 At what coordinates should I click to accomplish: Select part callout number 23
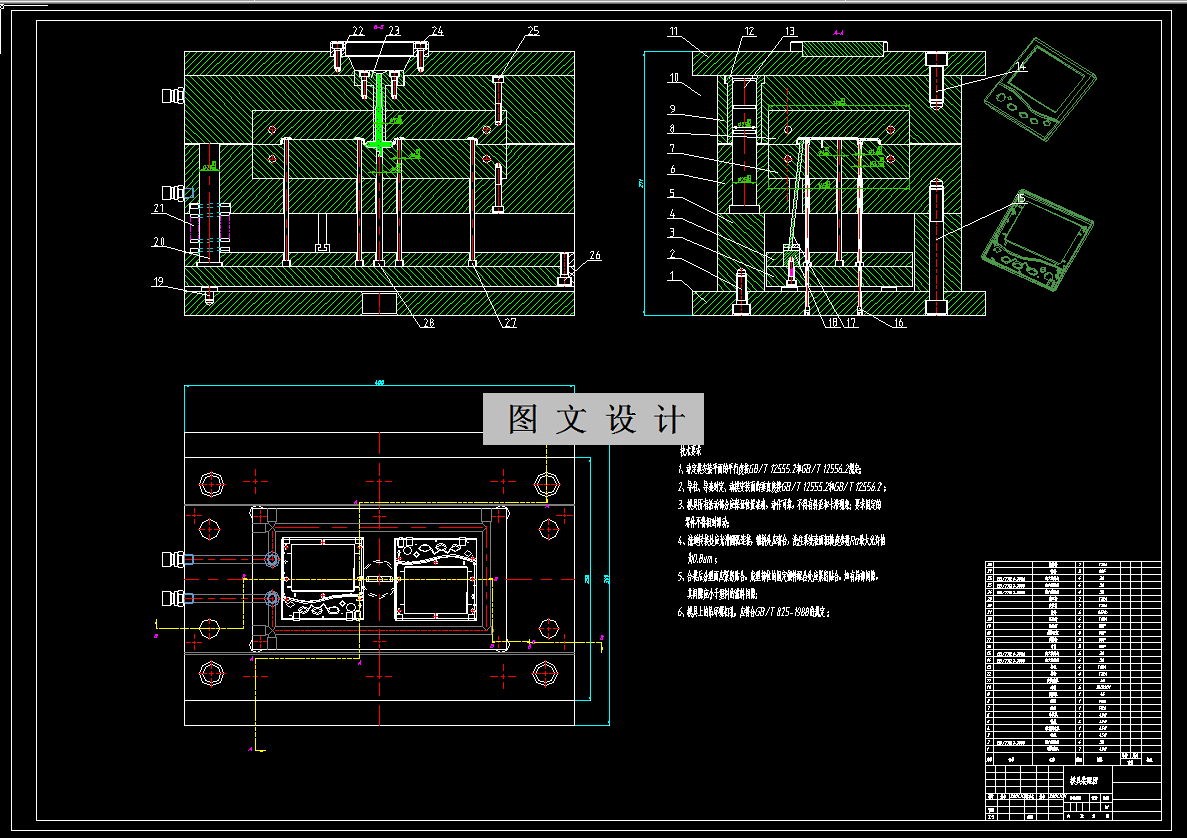(394, 31)
